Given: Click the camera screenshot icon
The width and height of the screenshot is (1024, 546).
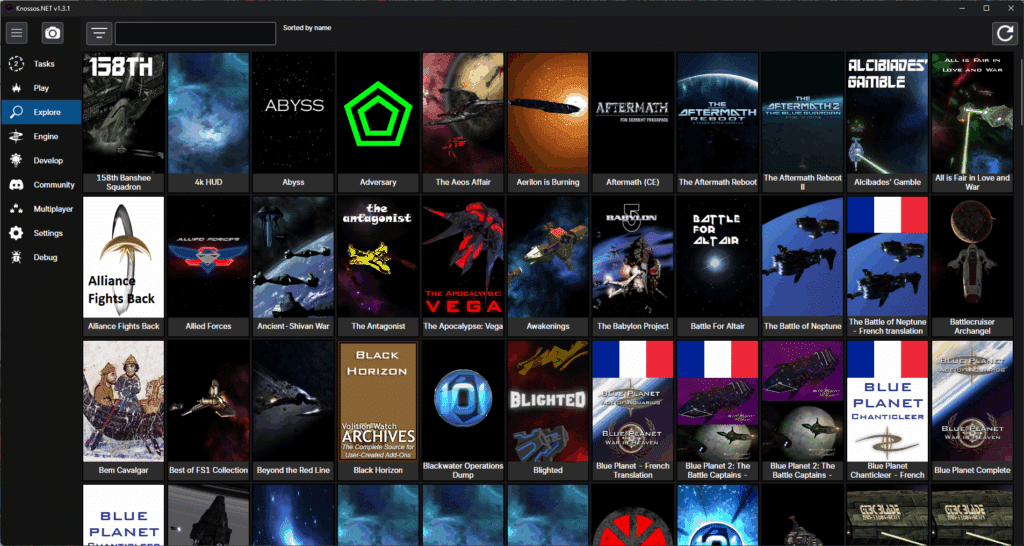Looking at the screenshot, I should 52,33.
